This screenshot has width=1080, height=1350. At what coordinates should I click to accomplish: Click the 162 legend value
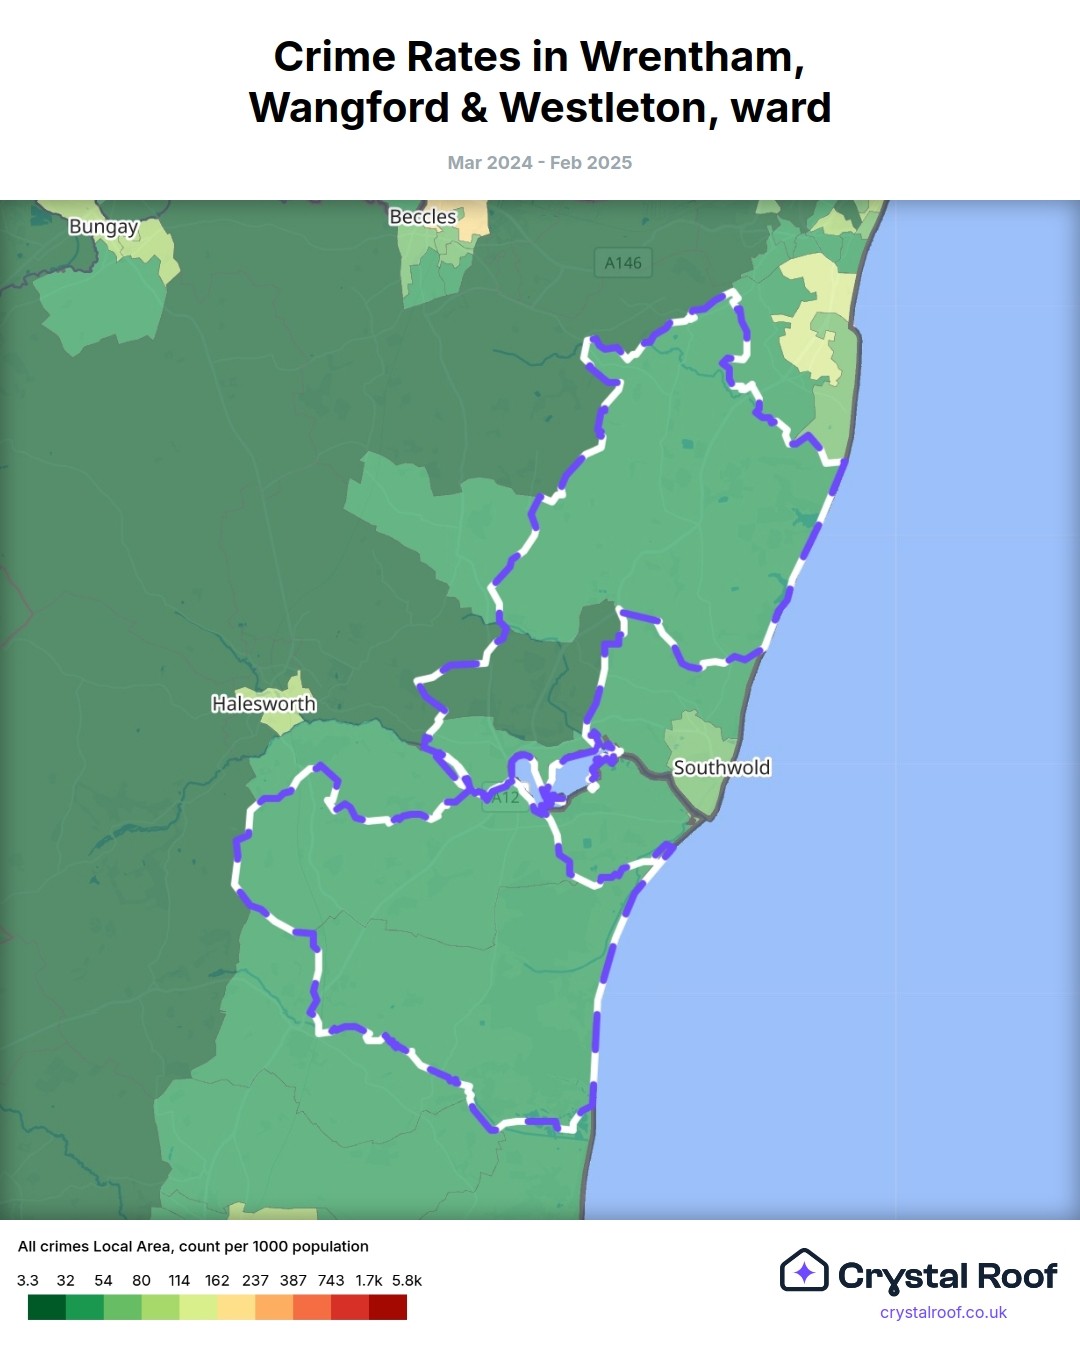click(217, 1280)
